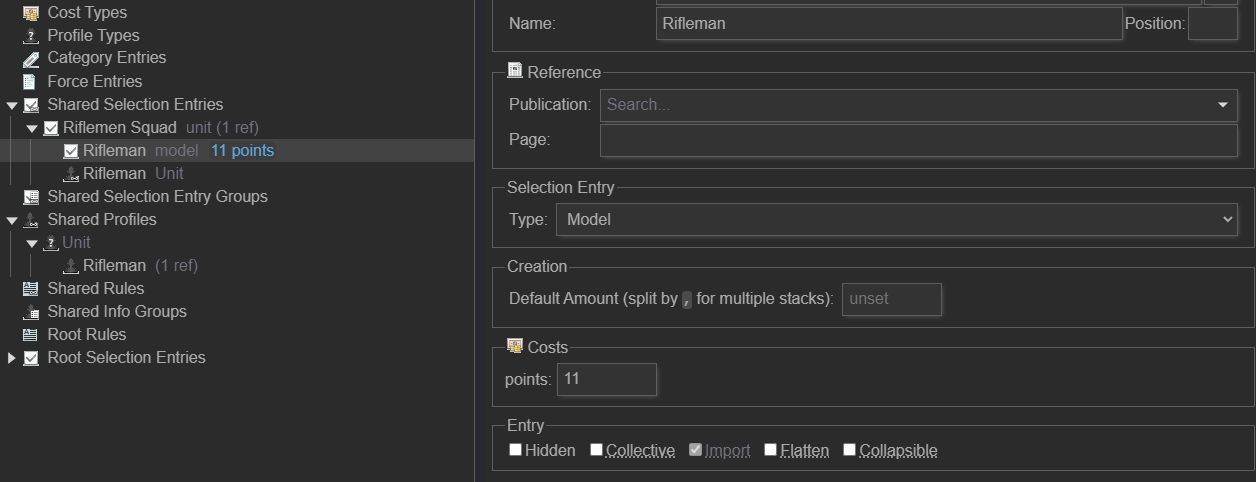Image resolution: width=1256 pixels, height=482 pixels.
Task: Collapse the Riflemen Squad node
Action: [x=32, y=128]
